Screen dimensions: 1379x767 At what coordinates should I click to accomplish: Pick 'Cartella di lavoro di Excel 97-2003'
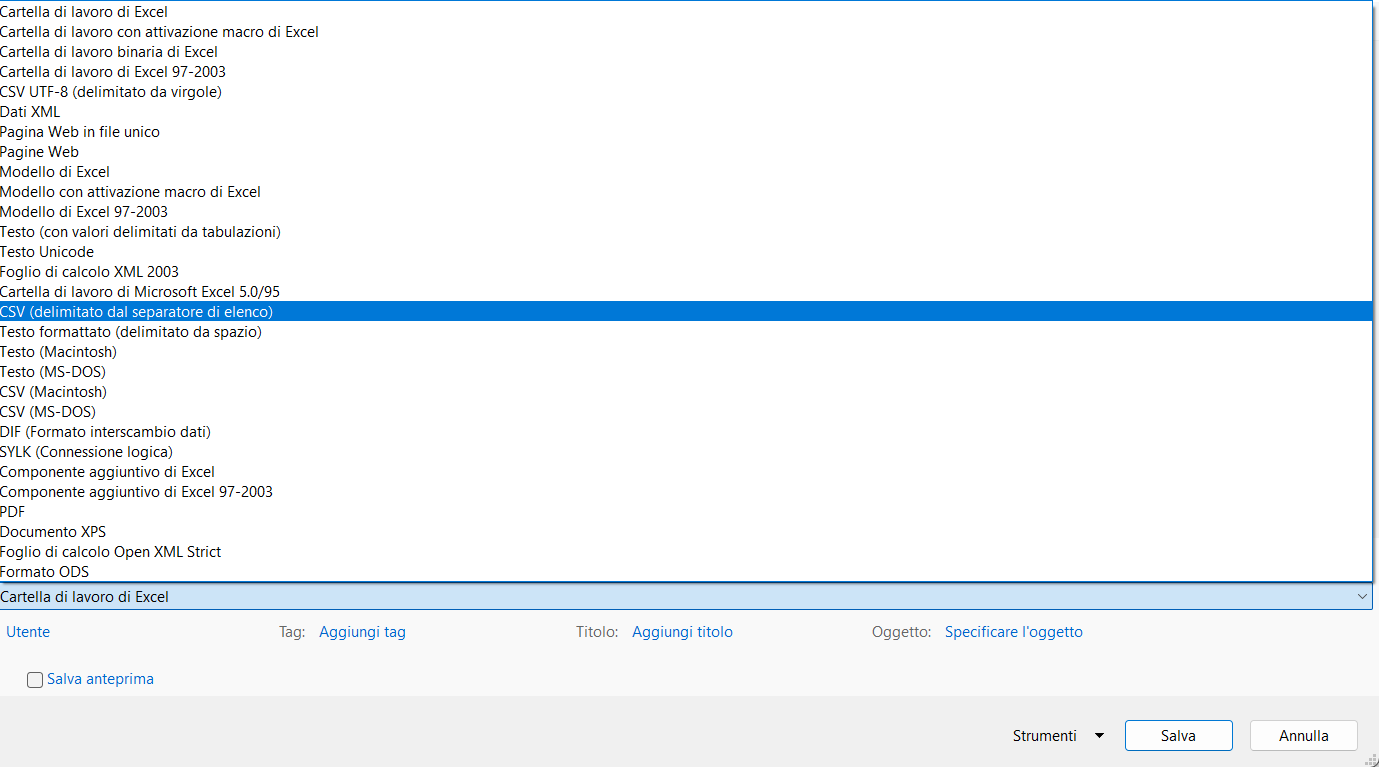pyautogui.click(x=686, y=72)
